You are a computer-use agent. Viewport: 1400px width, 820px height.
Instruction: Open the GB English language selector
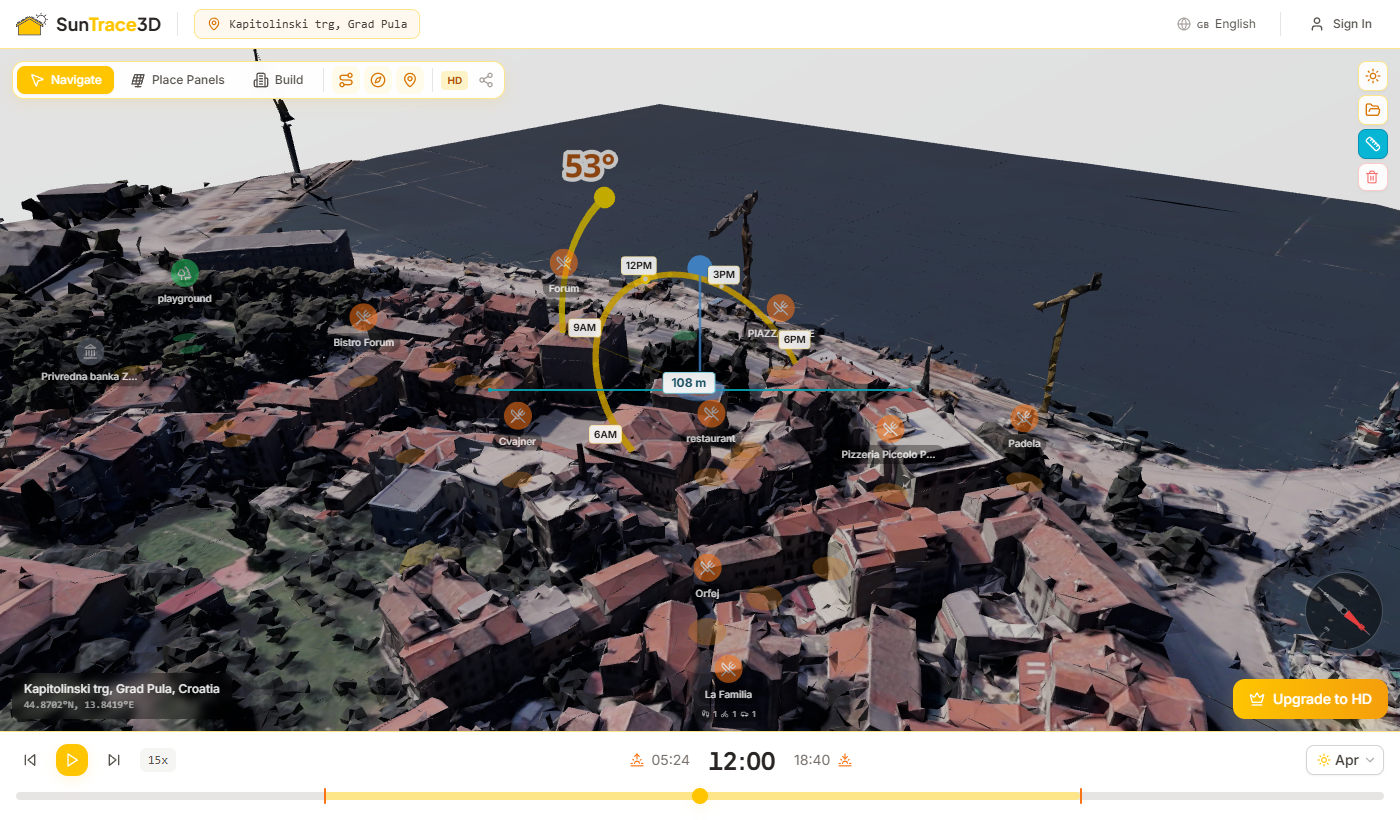coord(1216,23)
